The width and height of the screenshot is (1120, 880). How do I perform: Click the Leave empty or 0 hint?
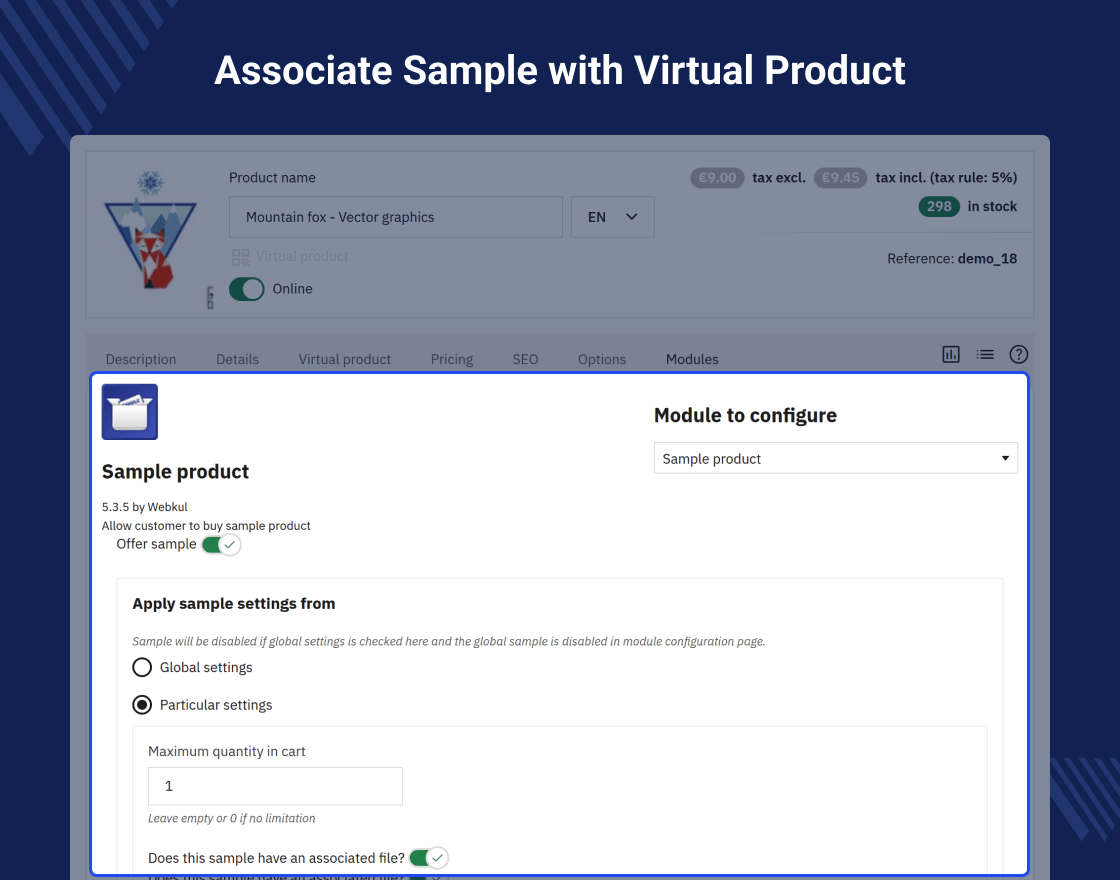pyautogui.click(x=231, y=819)
